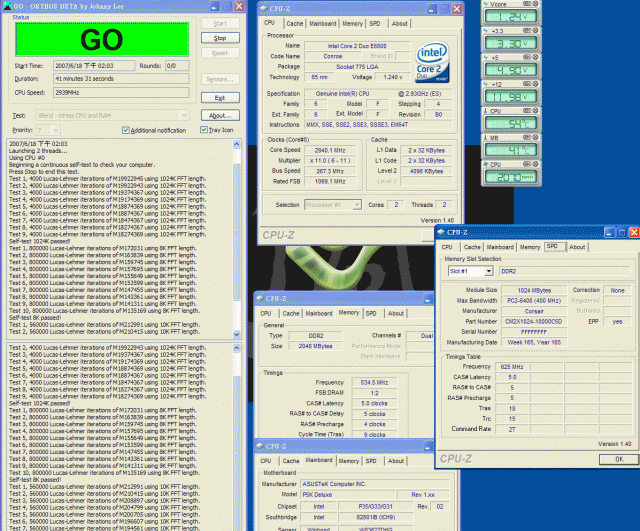Open the SPD tab in the CPU-Z Memory window
Image resolution: width=640 pixels, height=531 pixels.
(x=371, y=313)
